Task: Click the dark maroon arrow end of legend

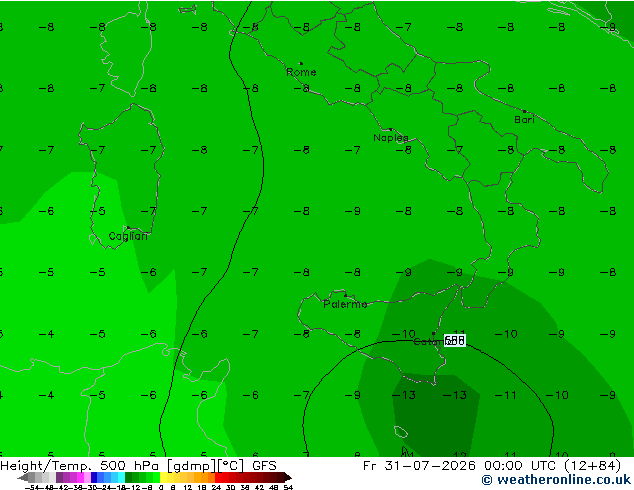Action: (288, 477)
